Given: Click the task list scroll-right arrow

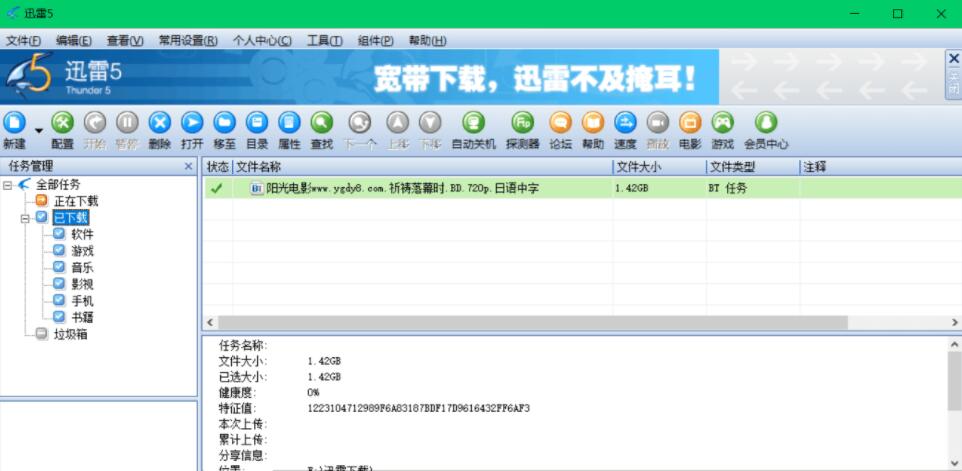Looking at the screenshot, I should point(955,323).
